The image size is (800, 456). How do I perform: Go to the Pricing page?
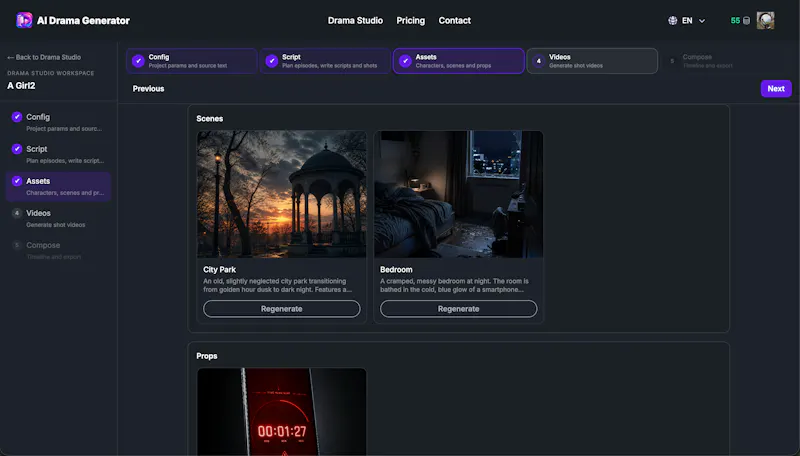pyautogui.click(x=411, y=20)
